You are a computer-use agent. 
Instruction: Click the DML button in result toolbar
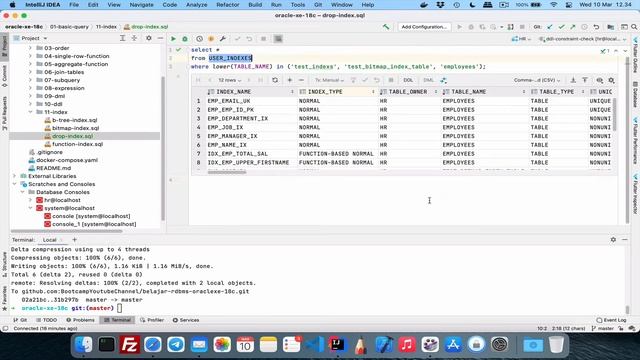[x=428, y=80]
